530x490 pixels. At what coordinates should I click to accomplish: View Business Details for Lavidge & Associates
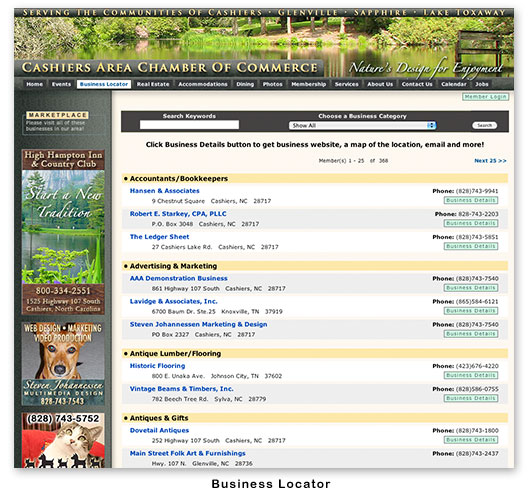point(471,311)
